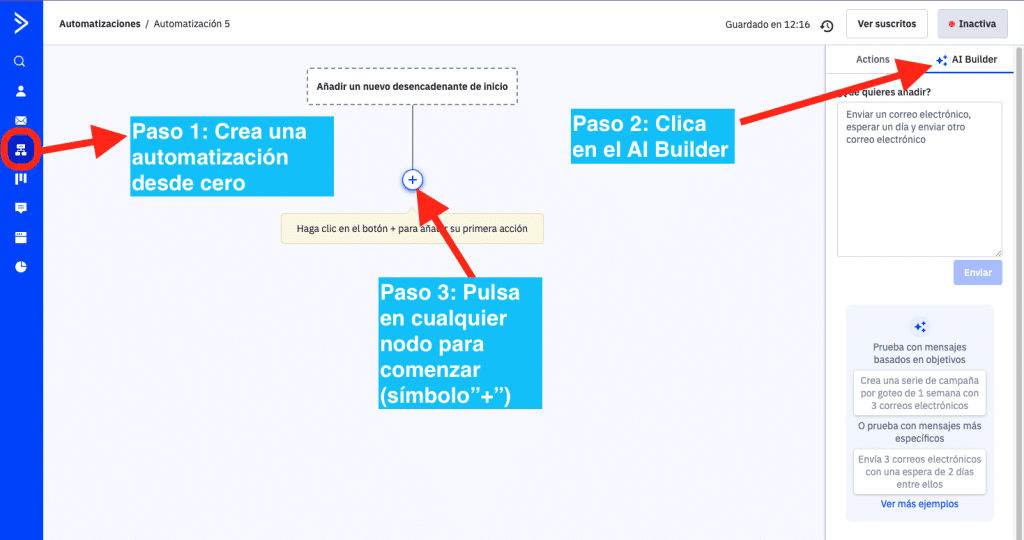Click the Automatización 5 title

point(192,24)
